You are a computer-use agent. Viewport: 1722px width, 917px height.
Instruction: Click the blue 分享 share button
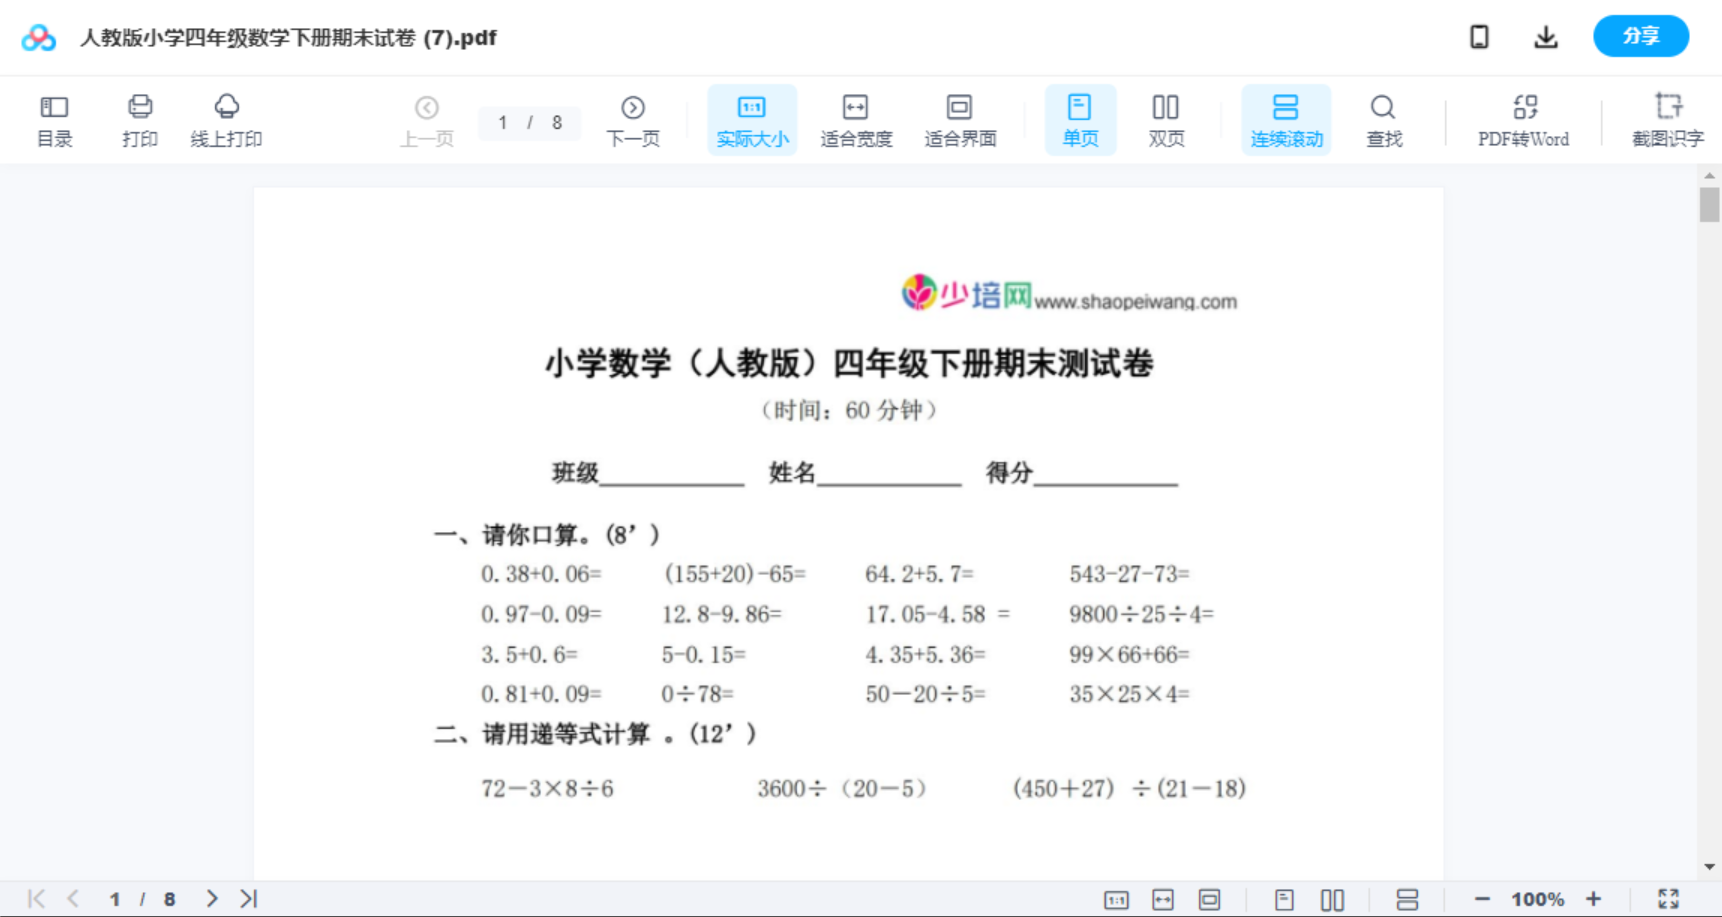click(1640, 35)
